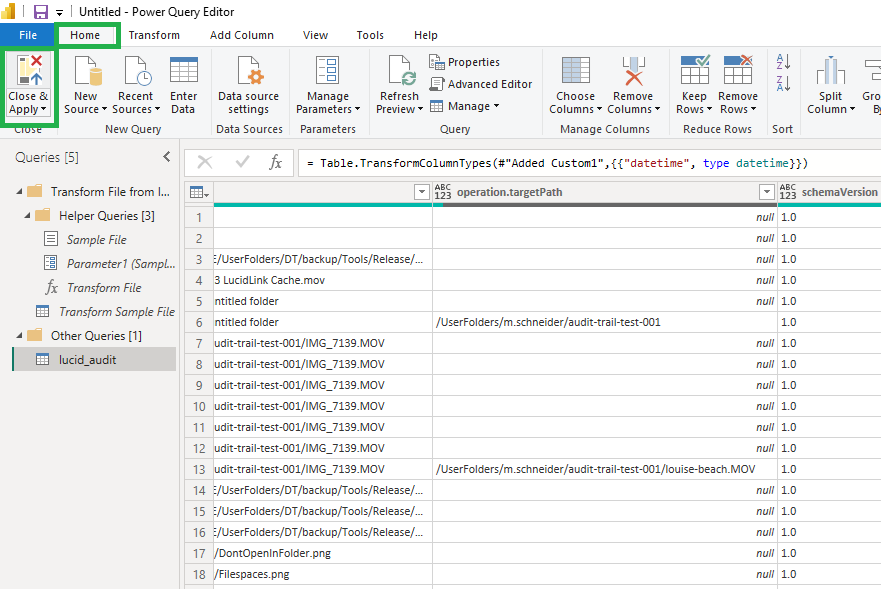Collapse the Other Queries group
This screenshot has height=589, width=881.
coord(20,336)
